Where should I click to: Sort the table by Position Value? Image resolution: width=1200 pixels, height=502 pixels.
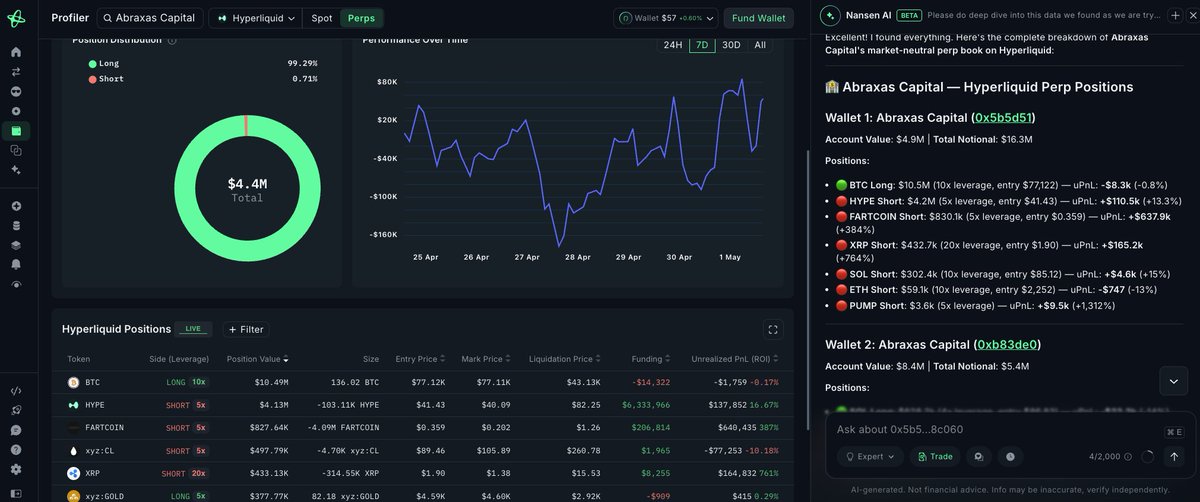[x=258, y=359]
